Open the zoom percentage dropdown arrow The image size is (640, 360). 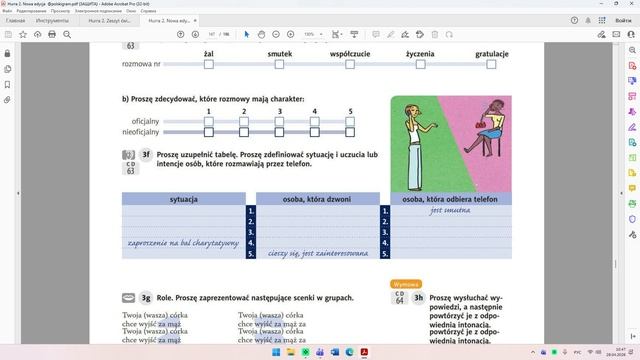321,35
